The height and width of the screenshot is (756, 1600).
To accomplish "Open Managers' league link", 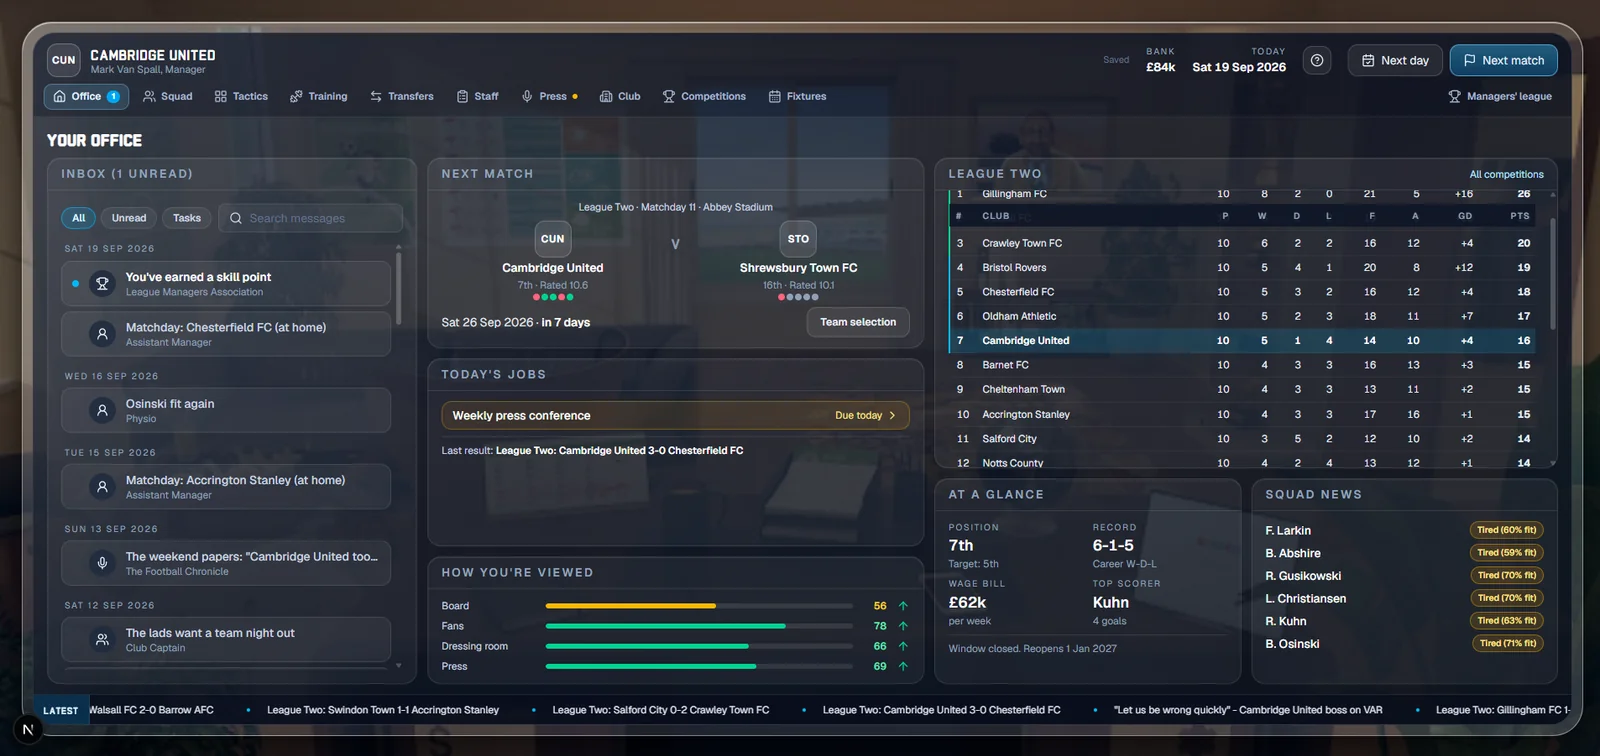I will point(1500,96).
